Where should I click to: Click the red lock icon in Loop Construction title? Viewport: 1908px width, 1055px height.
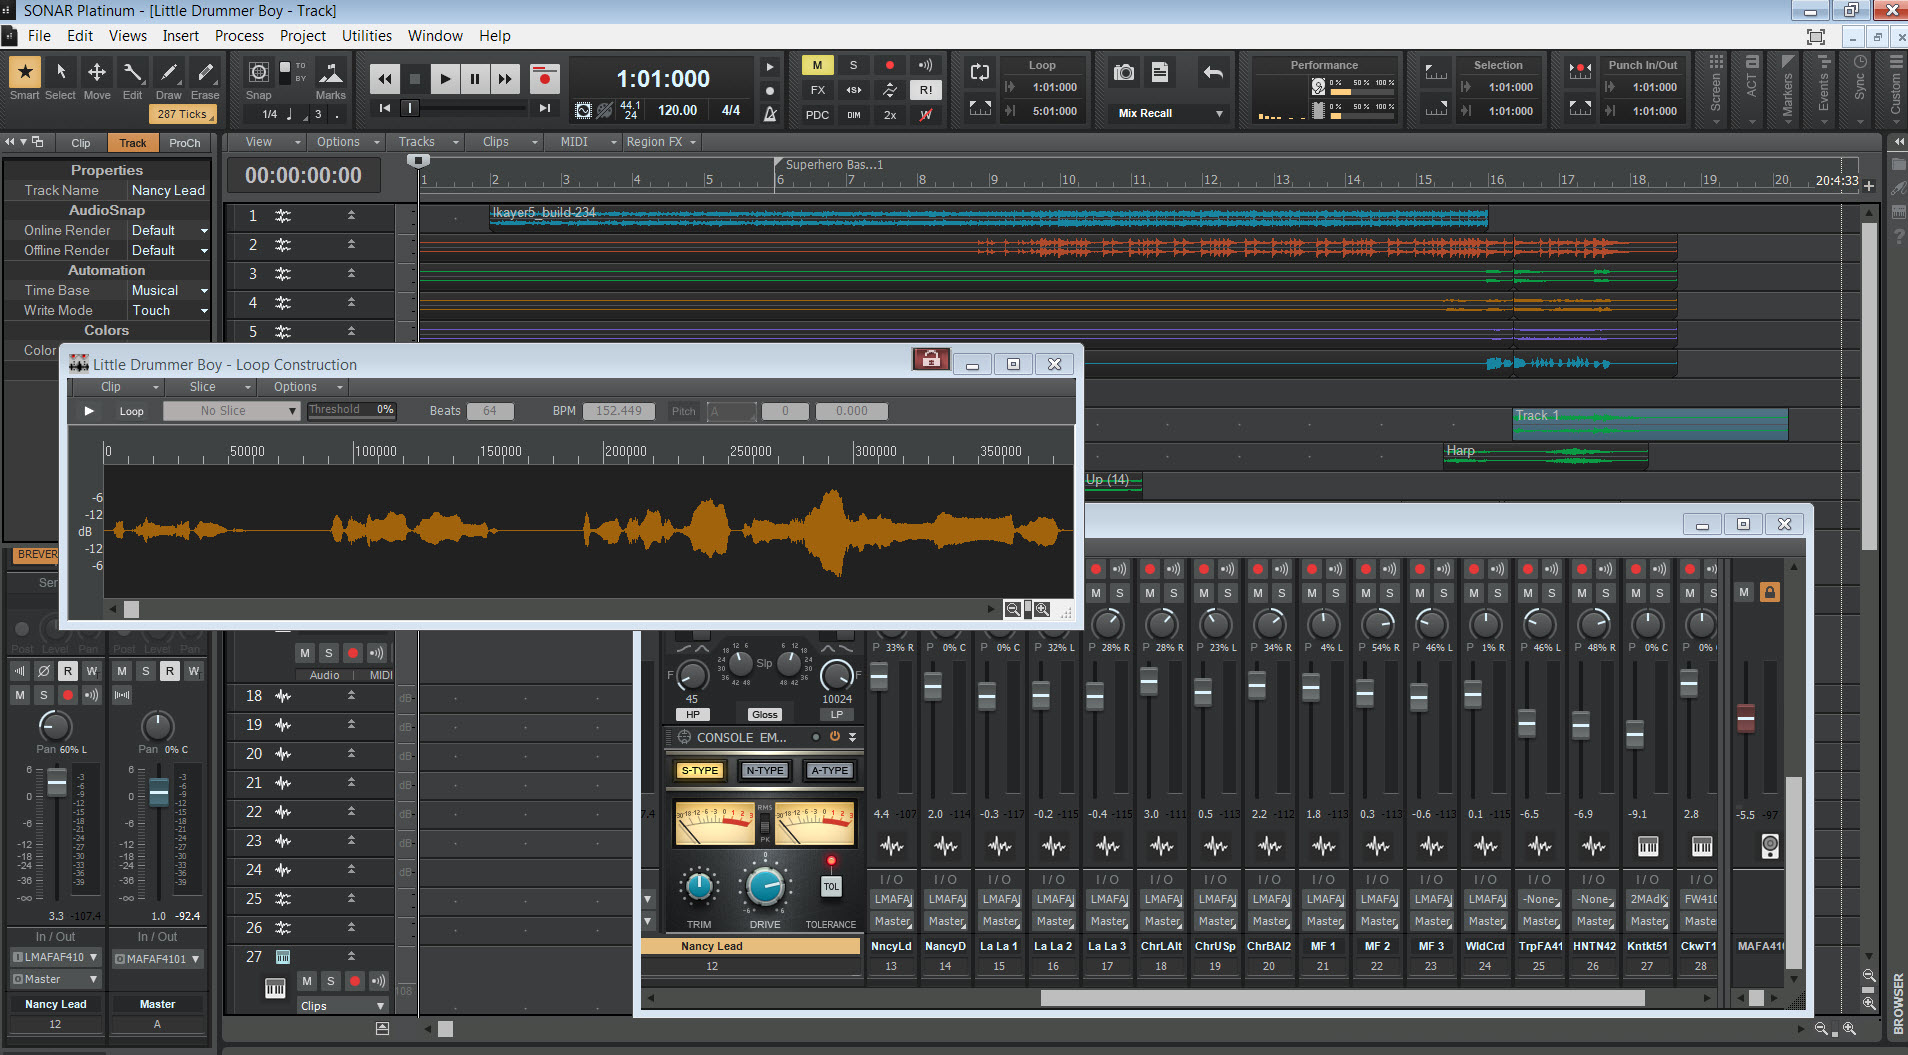[930, 360]
